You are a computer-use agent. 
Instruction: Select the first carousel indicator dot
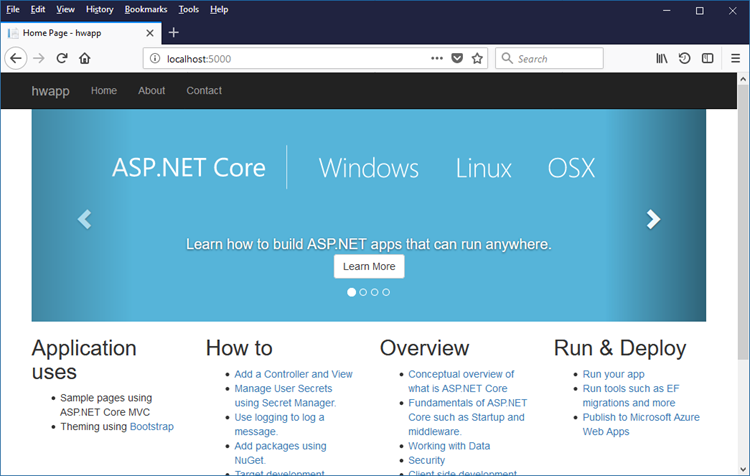[x=352, y=292]
